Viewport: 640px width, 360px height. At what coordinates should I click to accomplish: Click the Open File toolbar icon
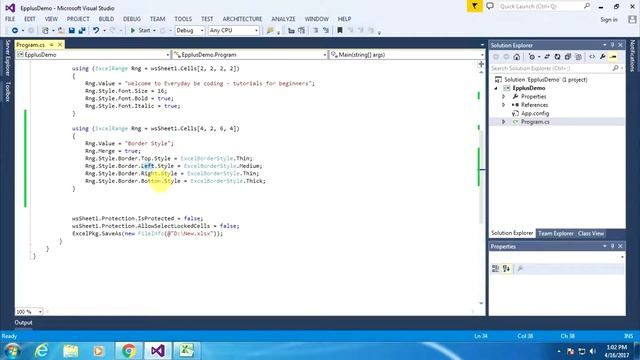pos(61,31)
